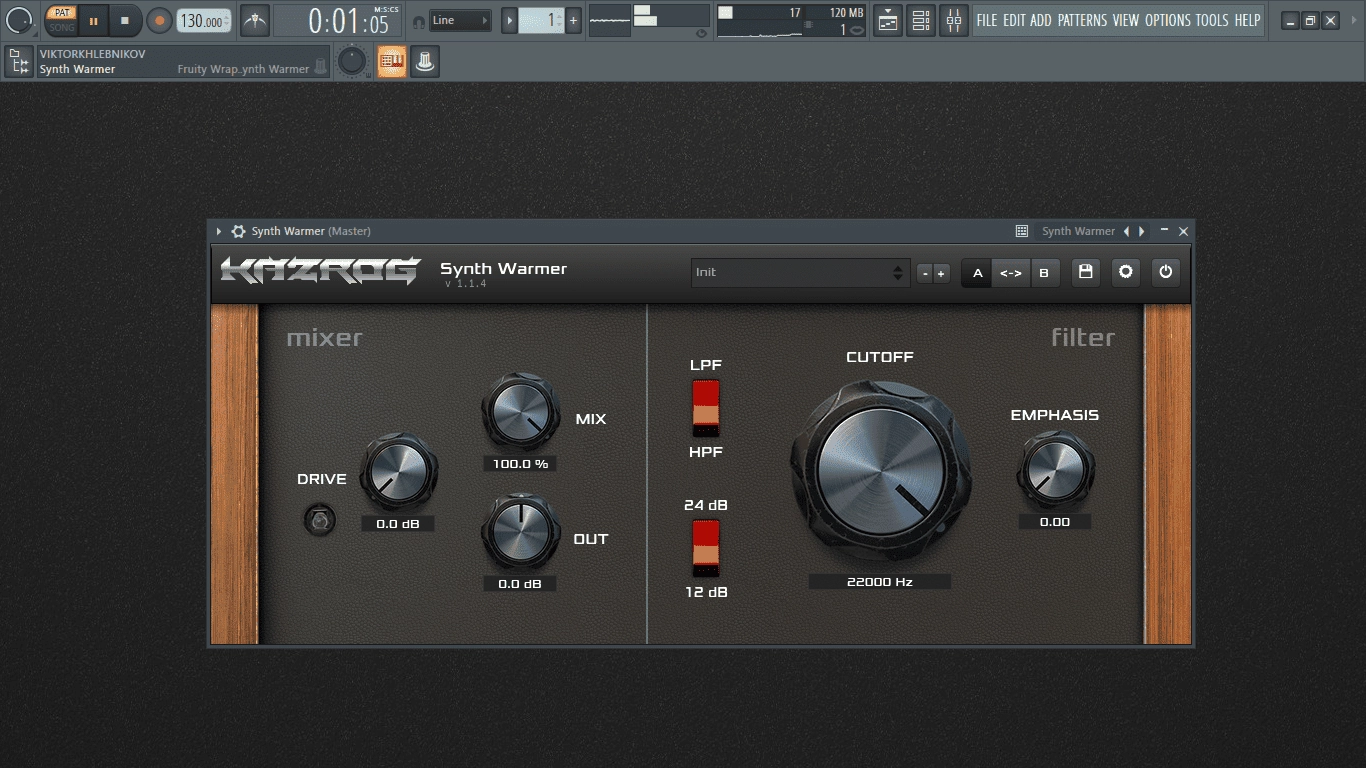This screenshot has width=1366, height=768.
Task: Open plugin detailed settings gear in title bar
Action: click(238, 231)
